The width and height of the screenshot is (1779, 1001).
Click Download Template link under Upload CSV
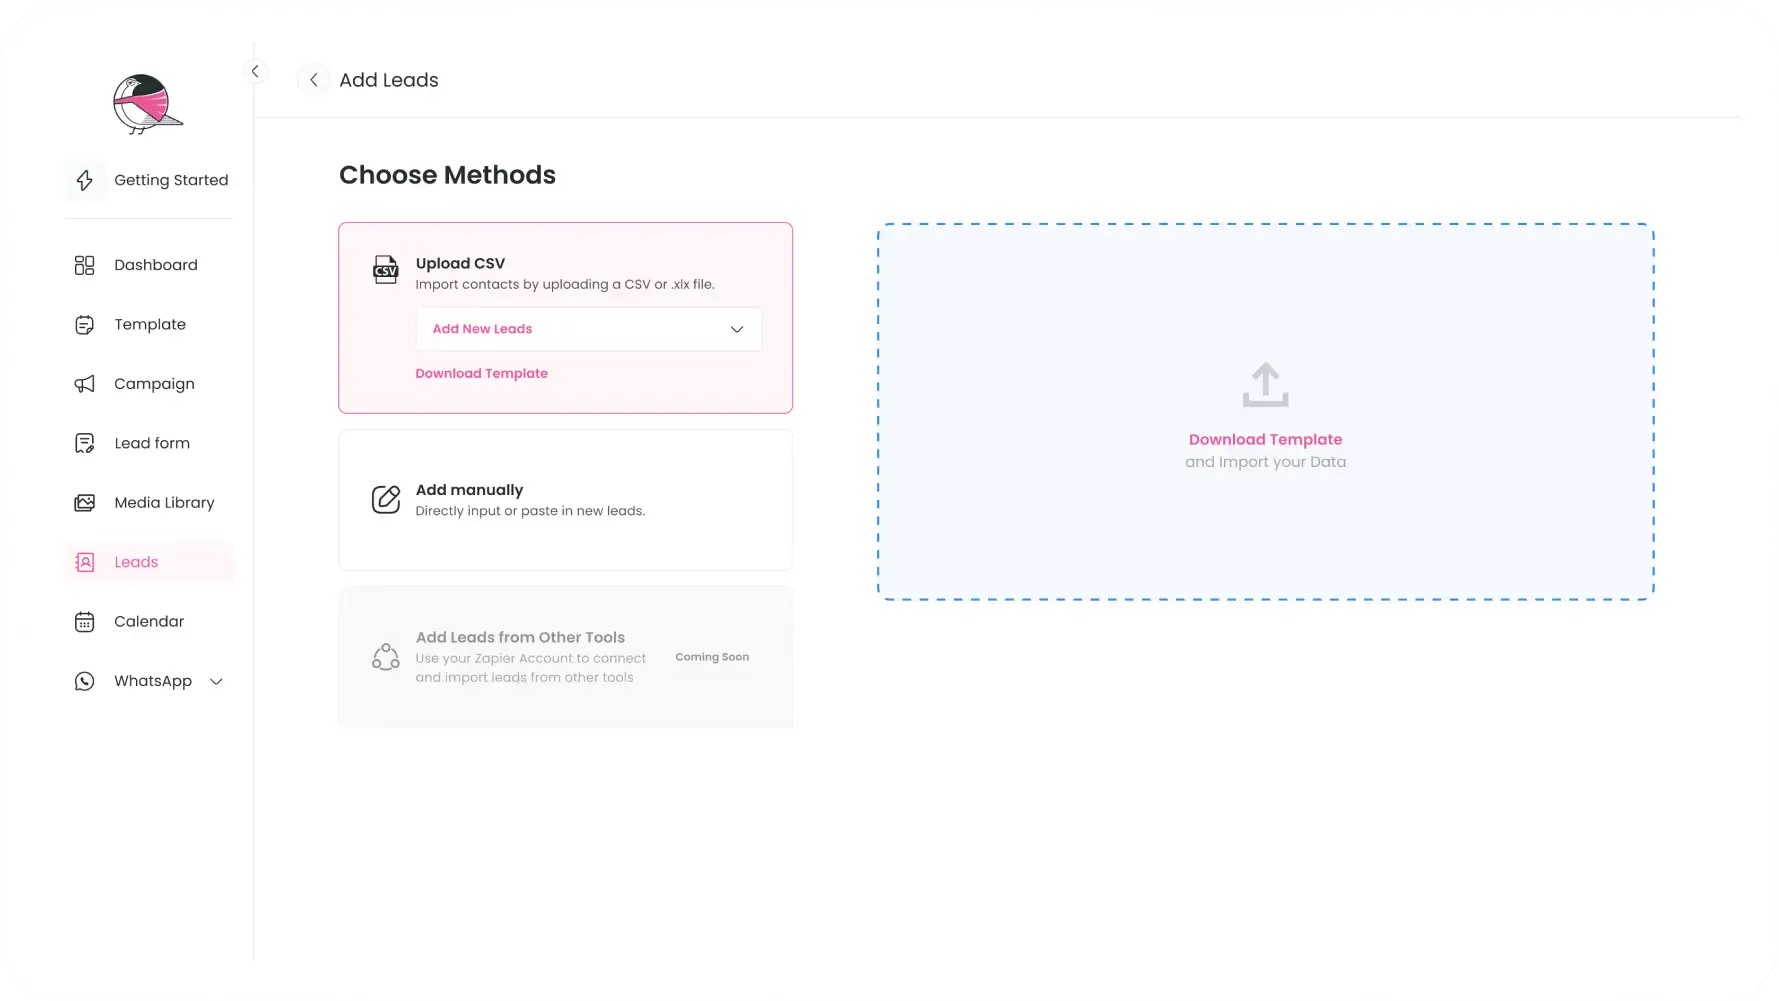[x=482, y=374]
